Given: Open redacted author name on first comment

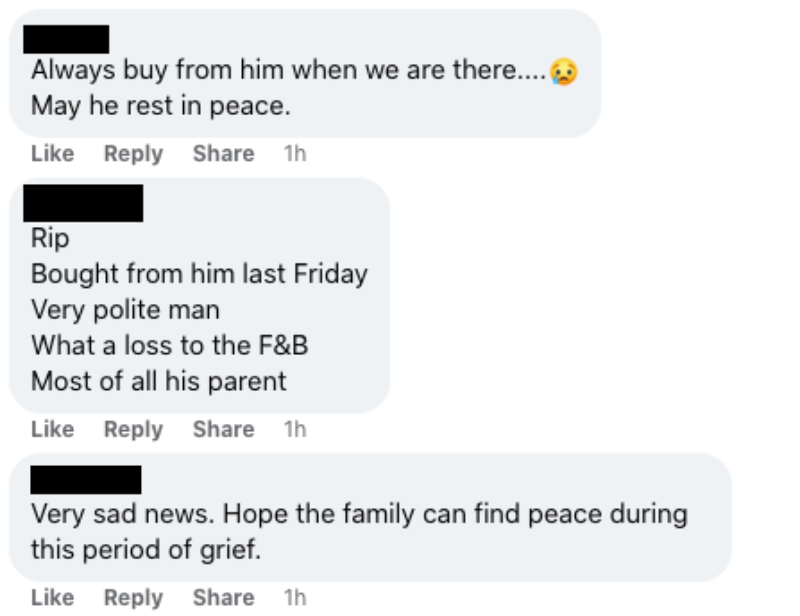Looking at the screenshot, I should [x=66, y=39].
